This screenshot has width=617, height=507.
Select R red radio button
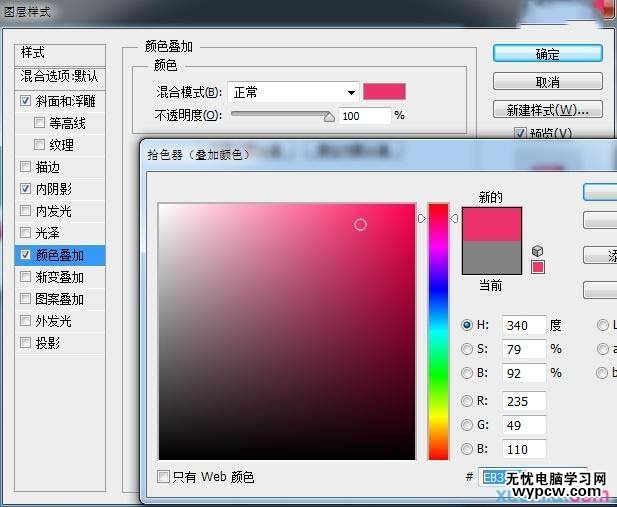point(467,401)
